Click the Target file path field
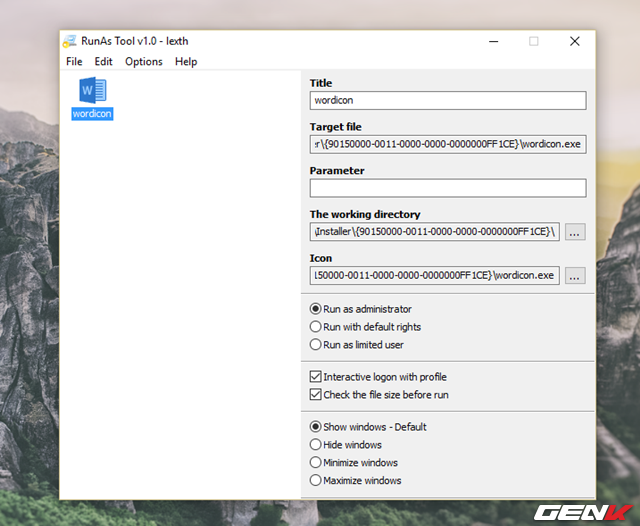 click(447, 144)
